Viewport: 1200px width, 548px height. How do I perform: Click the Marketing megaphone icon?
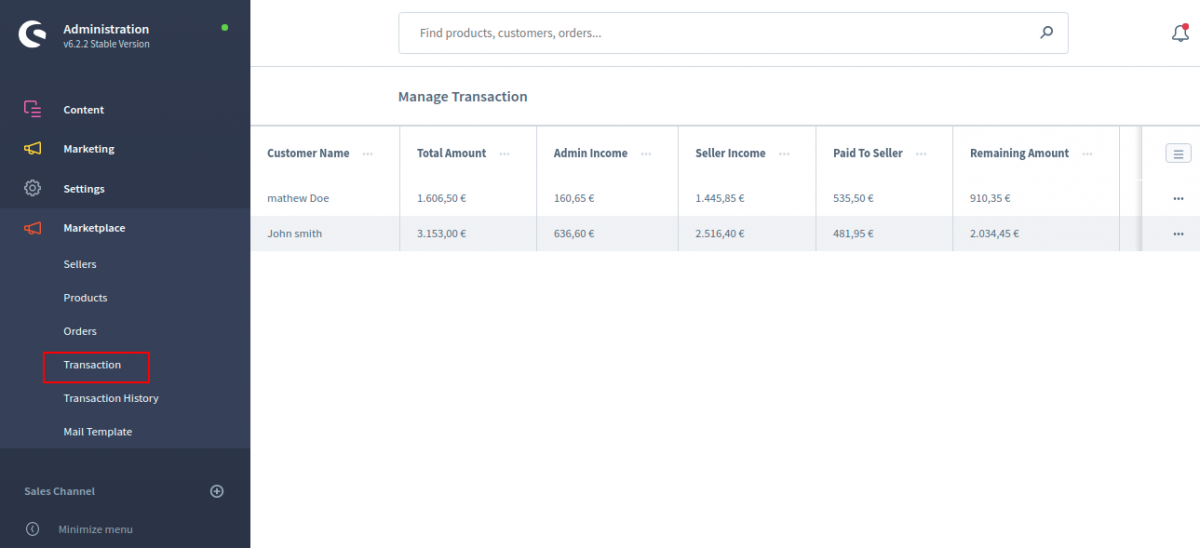click(x=32, y=148)
